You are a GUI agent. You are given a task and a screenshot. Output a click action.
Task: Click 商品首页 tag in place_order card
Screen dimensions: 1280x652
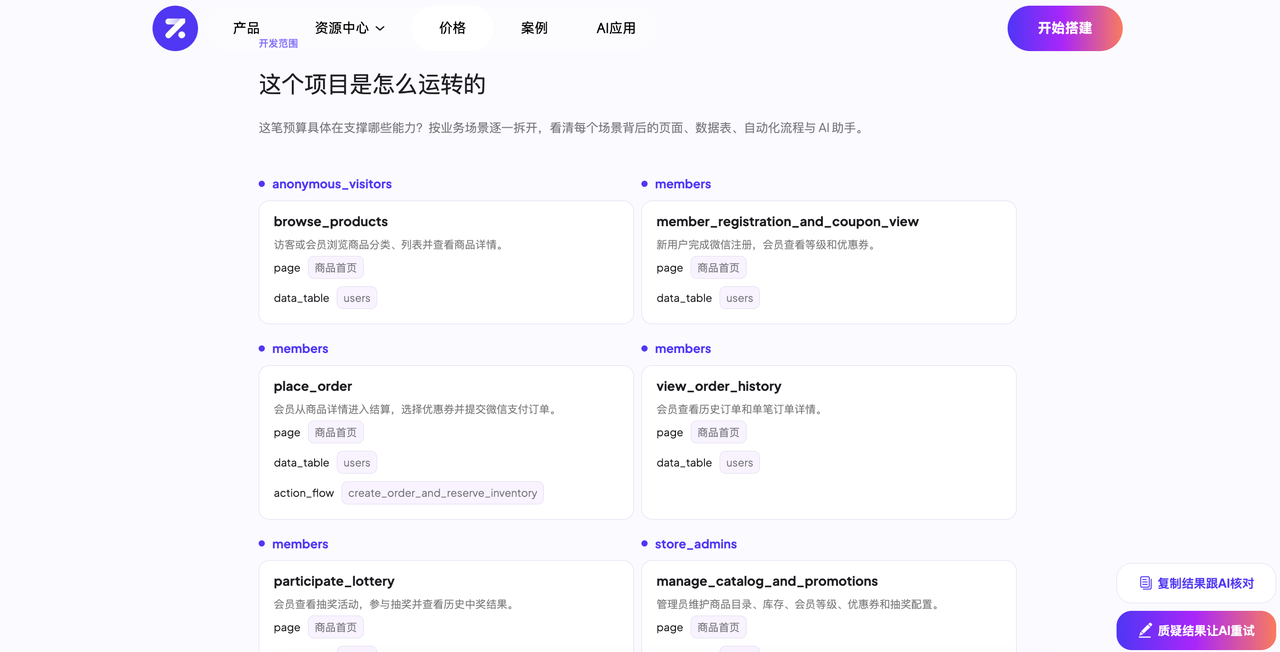(x=336, y=433)
